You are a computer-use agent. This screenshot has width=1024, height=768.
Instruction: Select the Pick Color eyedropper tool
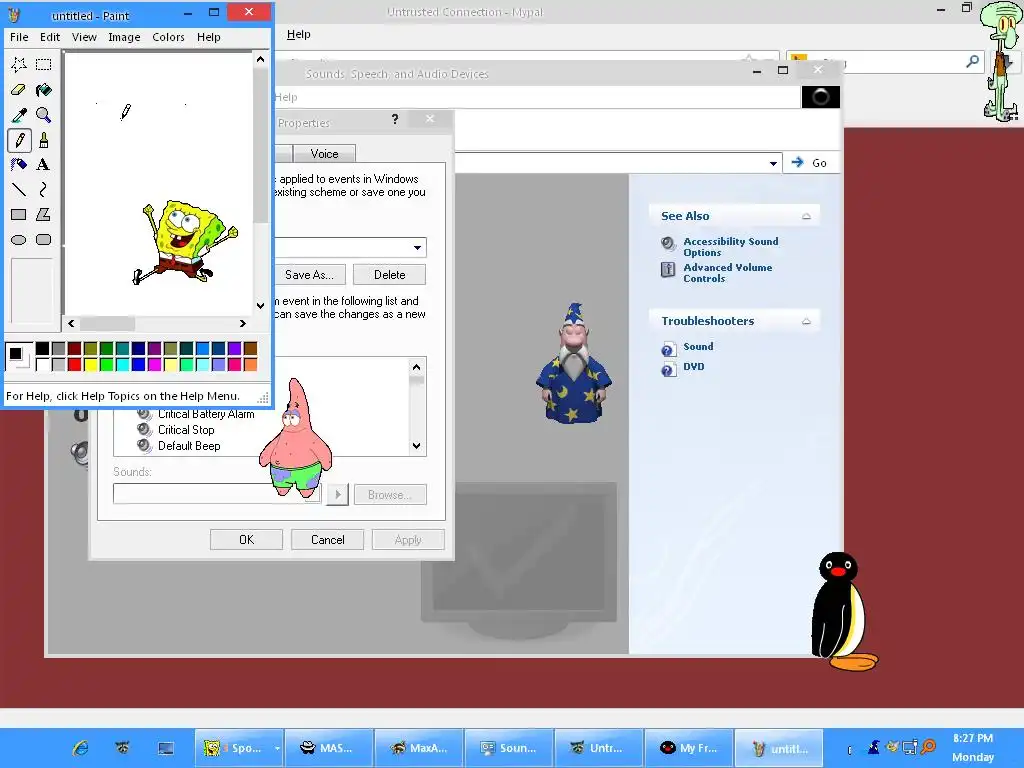pyautogui.click(x=19, y=115)
